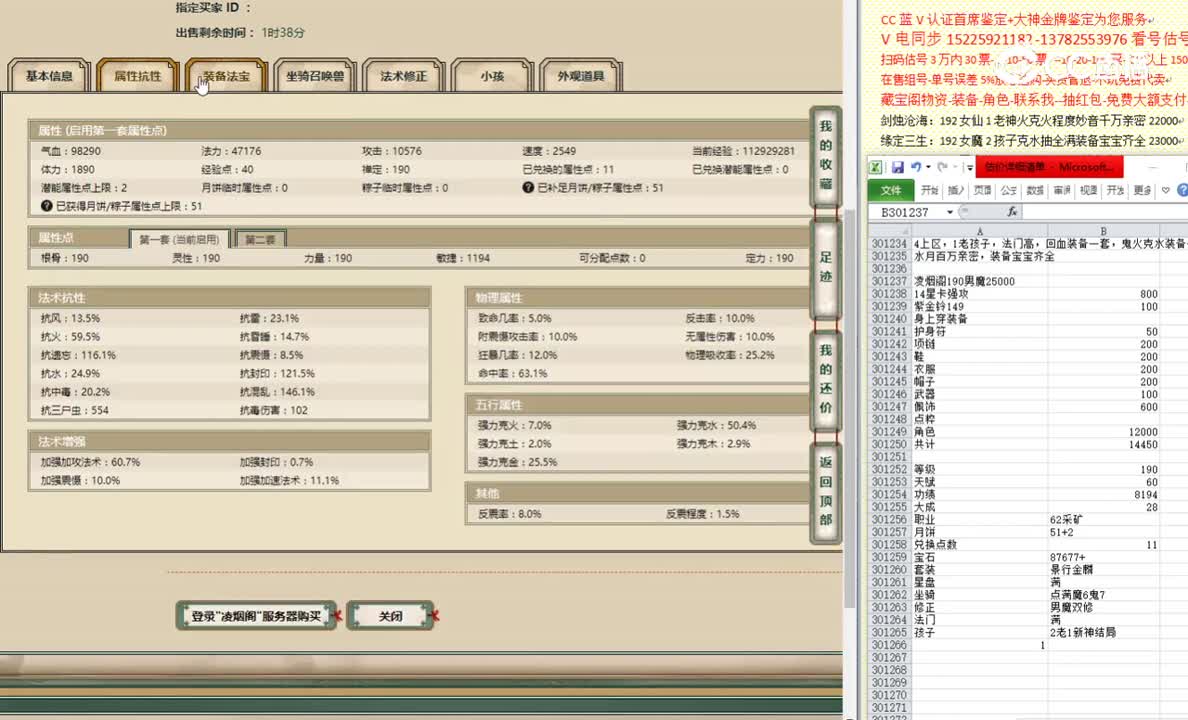Click the 强力克水 : 50.4% entry

[x=716, y=425]
